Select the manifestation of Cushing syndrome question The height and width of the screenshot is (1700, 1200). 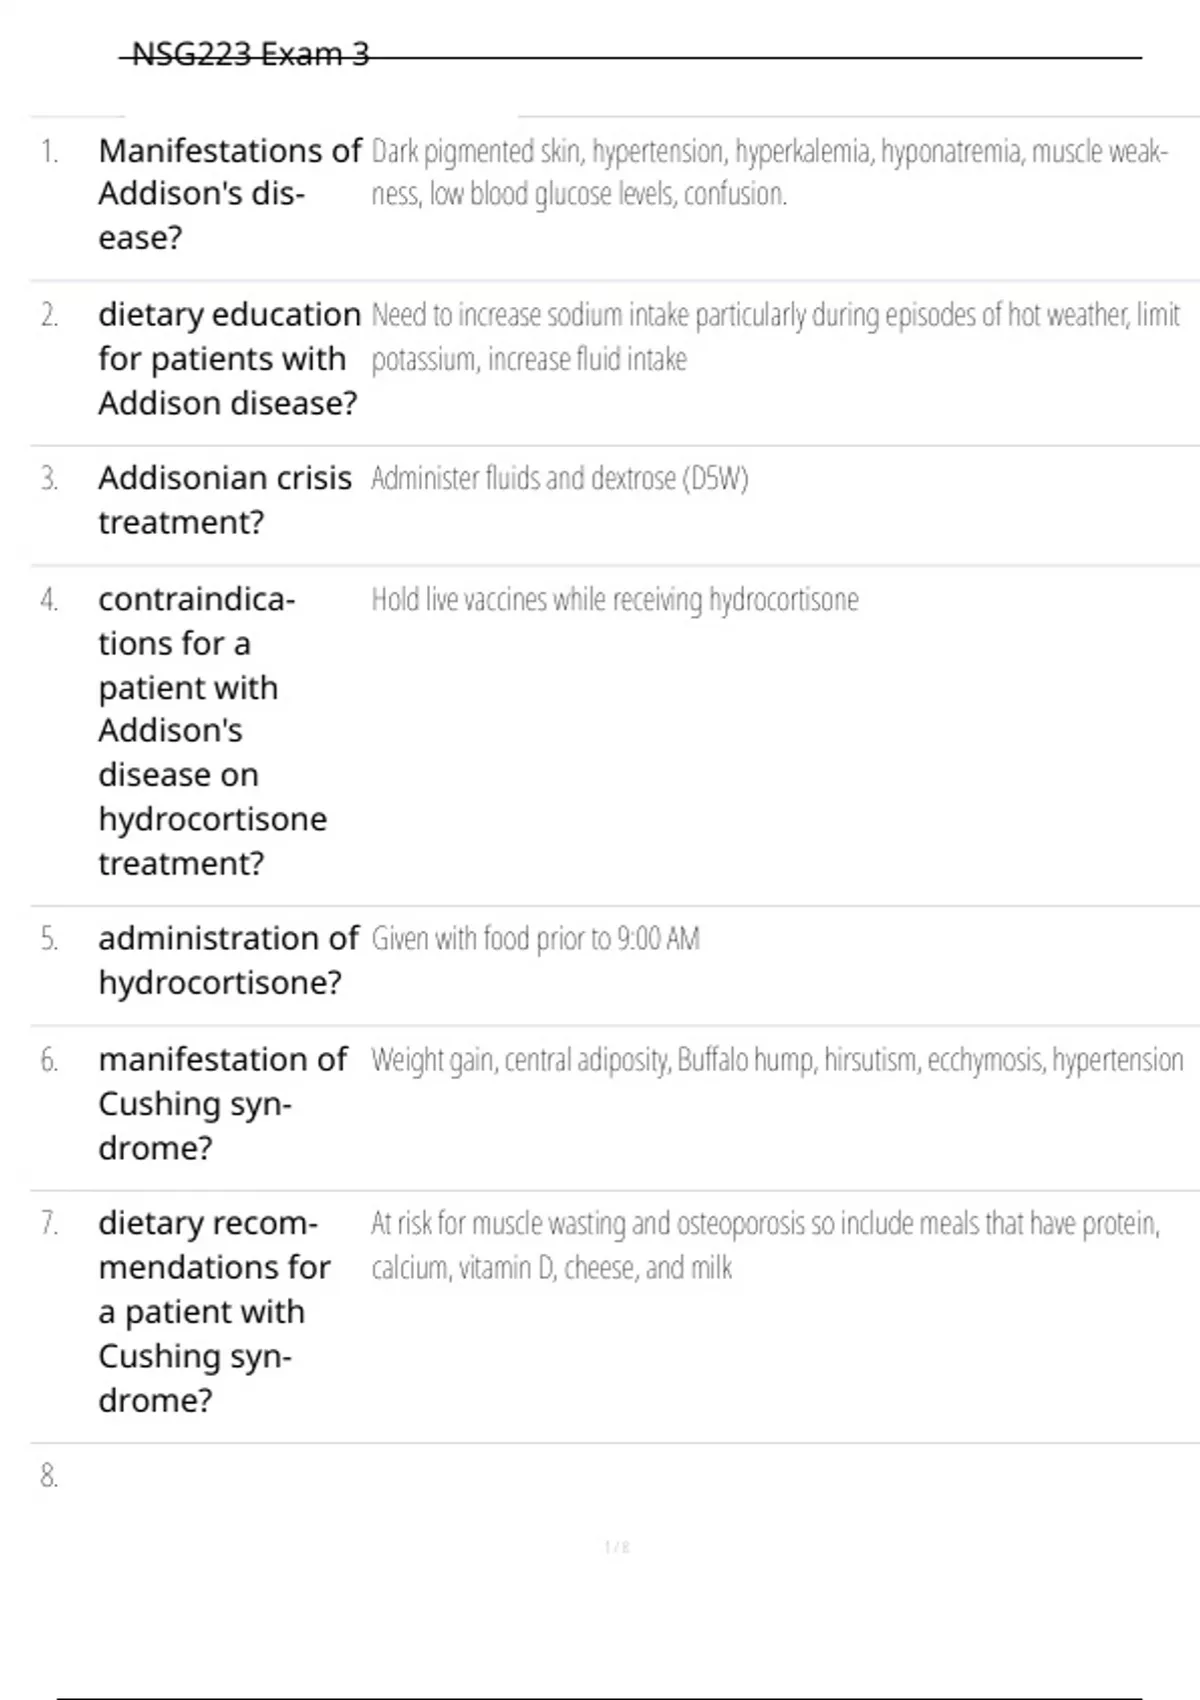(x=223, y=1103)
